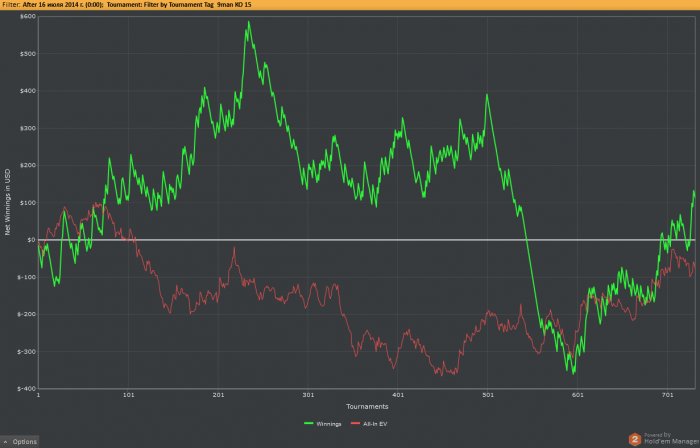The image size is (700, 448).
Task: Click the x-axis tick label 201
Action: coord(218,395)
